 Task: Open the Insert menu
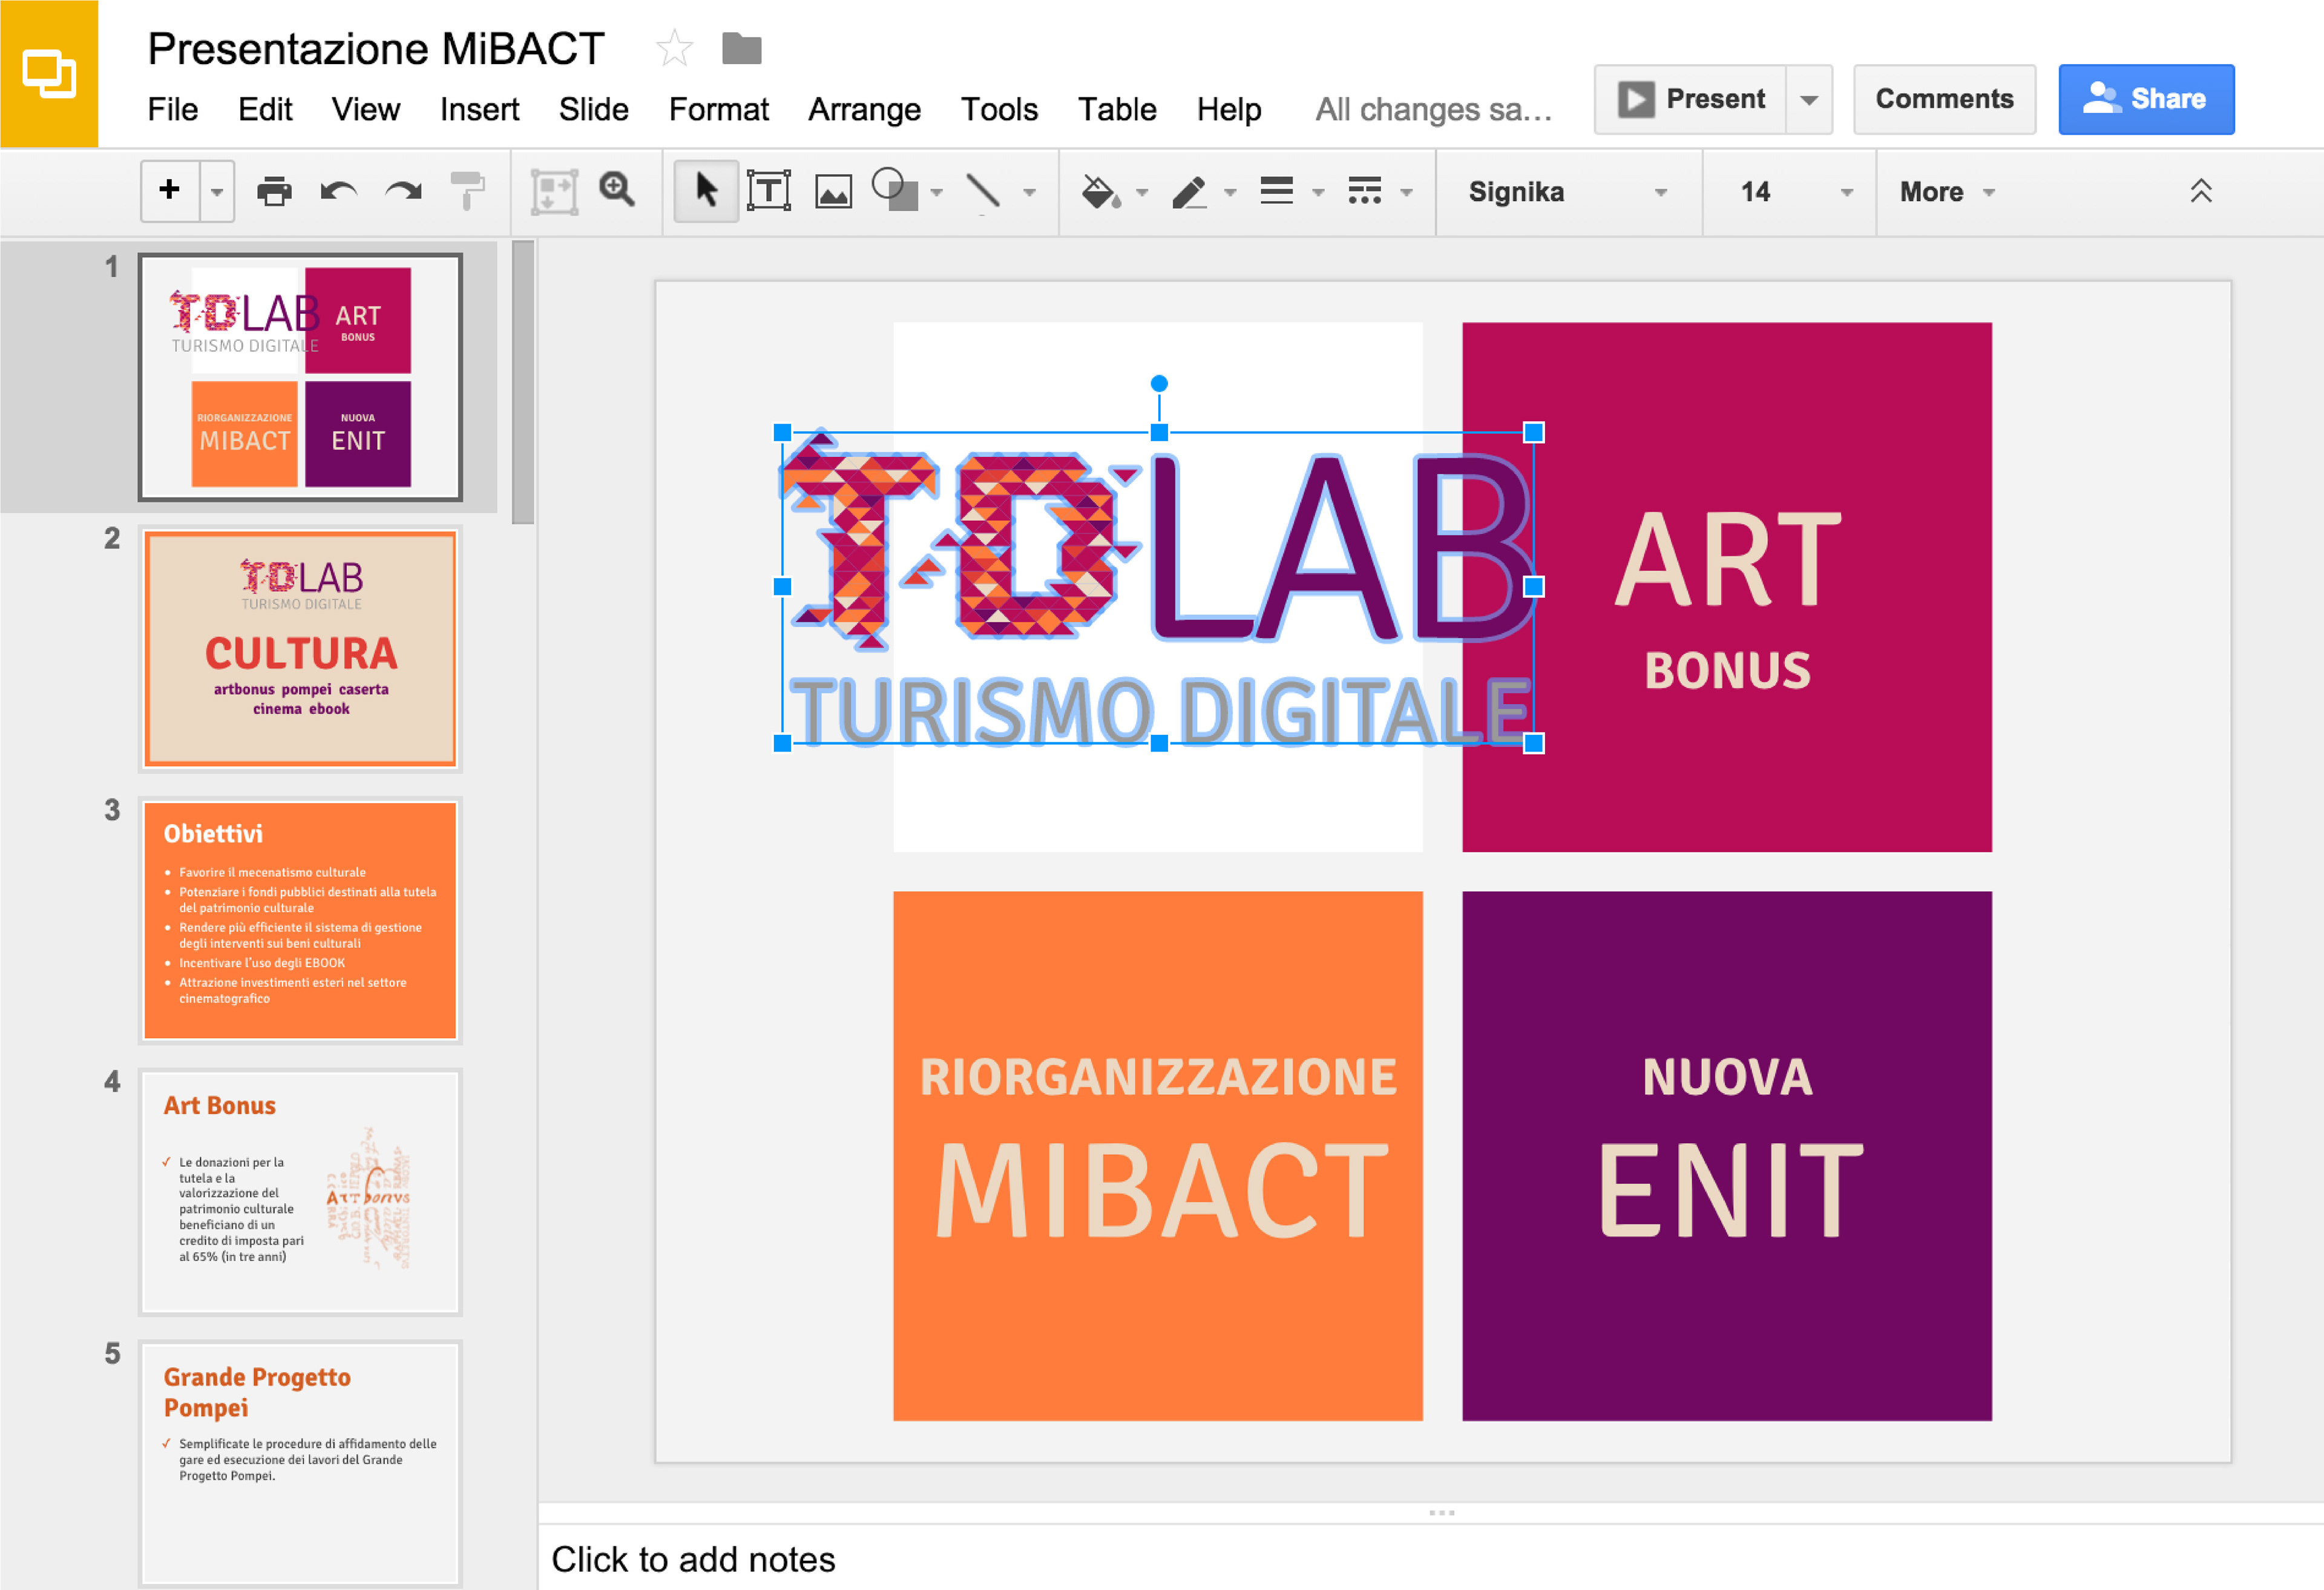[480, 109]
